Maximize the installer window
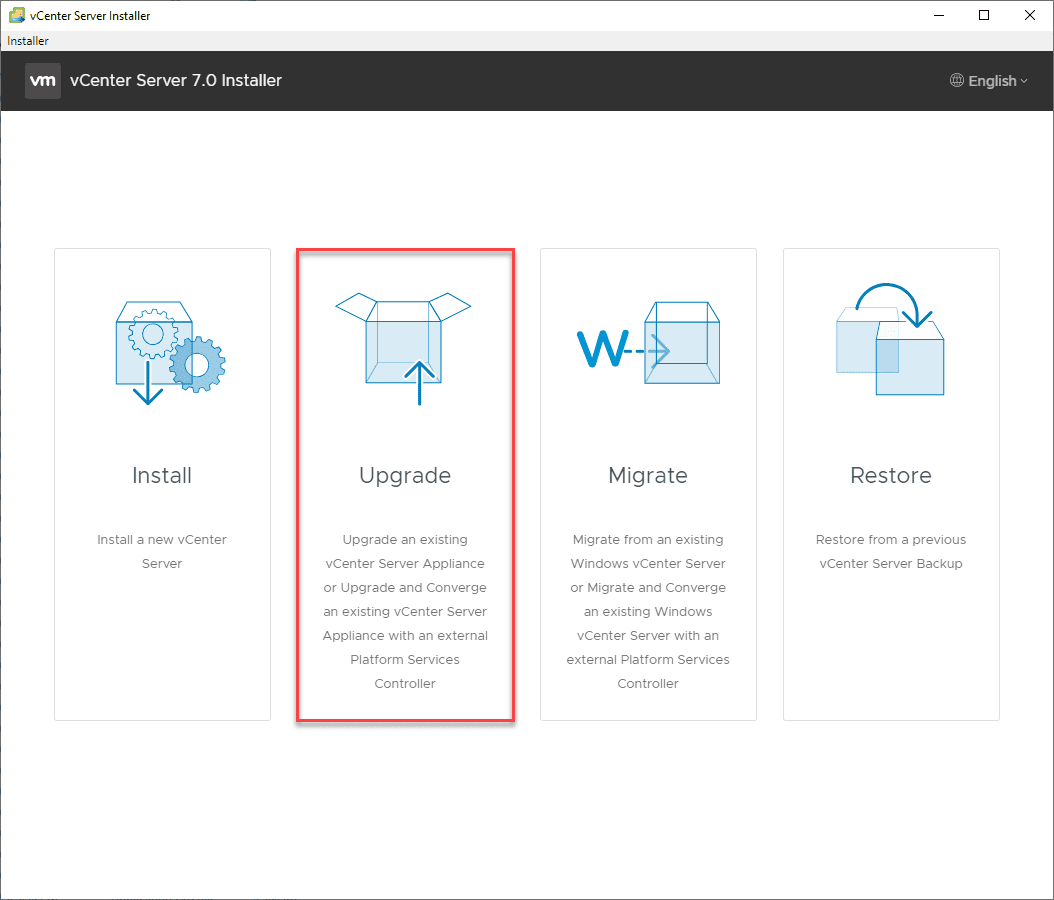 pos(984,15)
